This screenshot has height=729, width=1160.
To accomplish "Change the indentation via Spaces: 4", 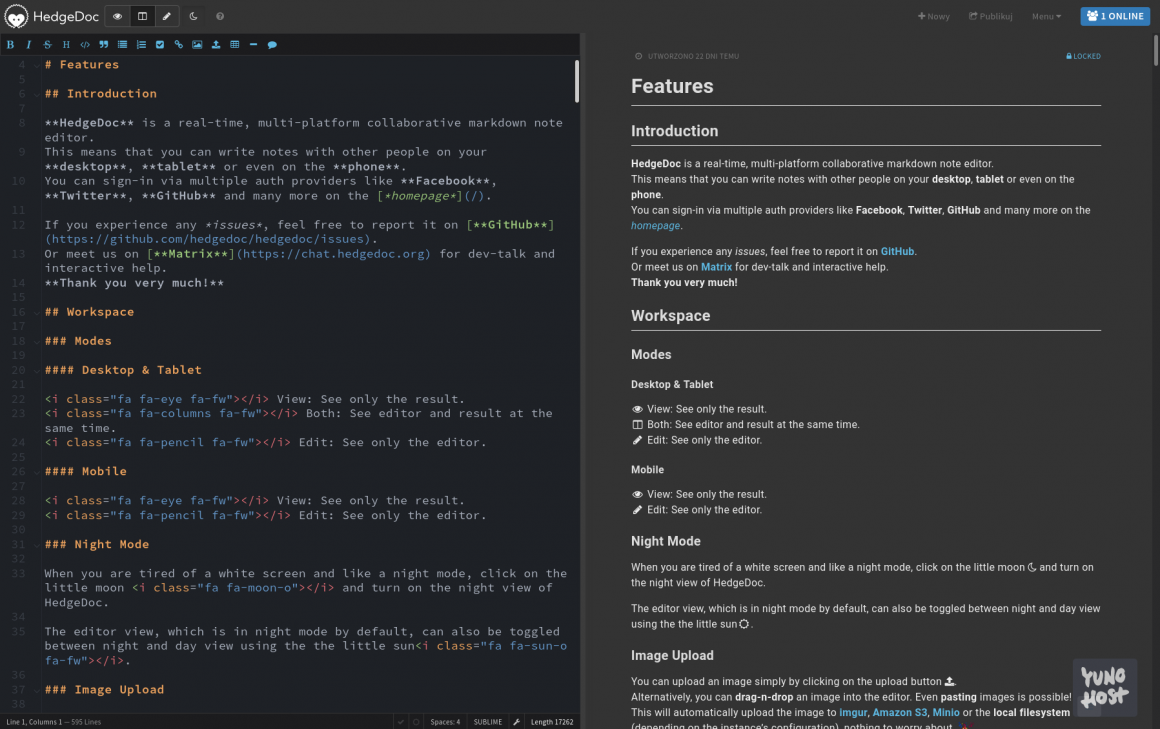I will click(445, 721).
